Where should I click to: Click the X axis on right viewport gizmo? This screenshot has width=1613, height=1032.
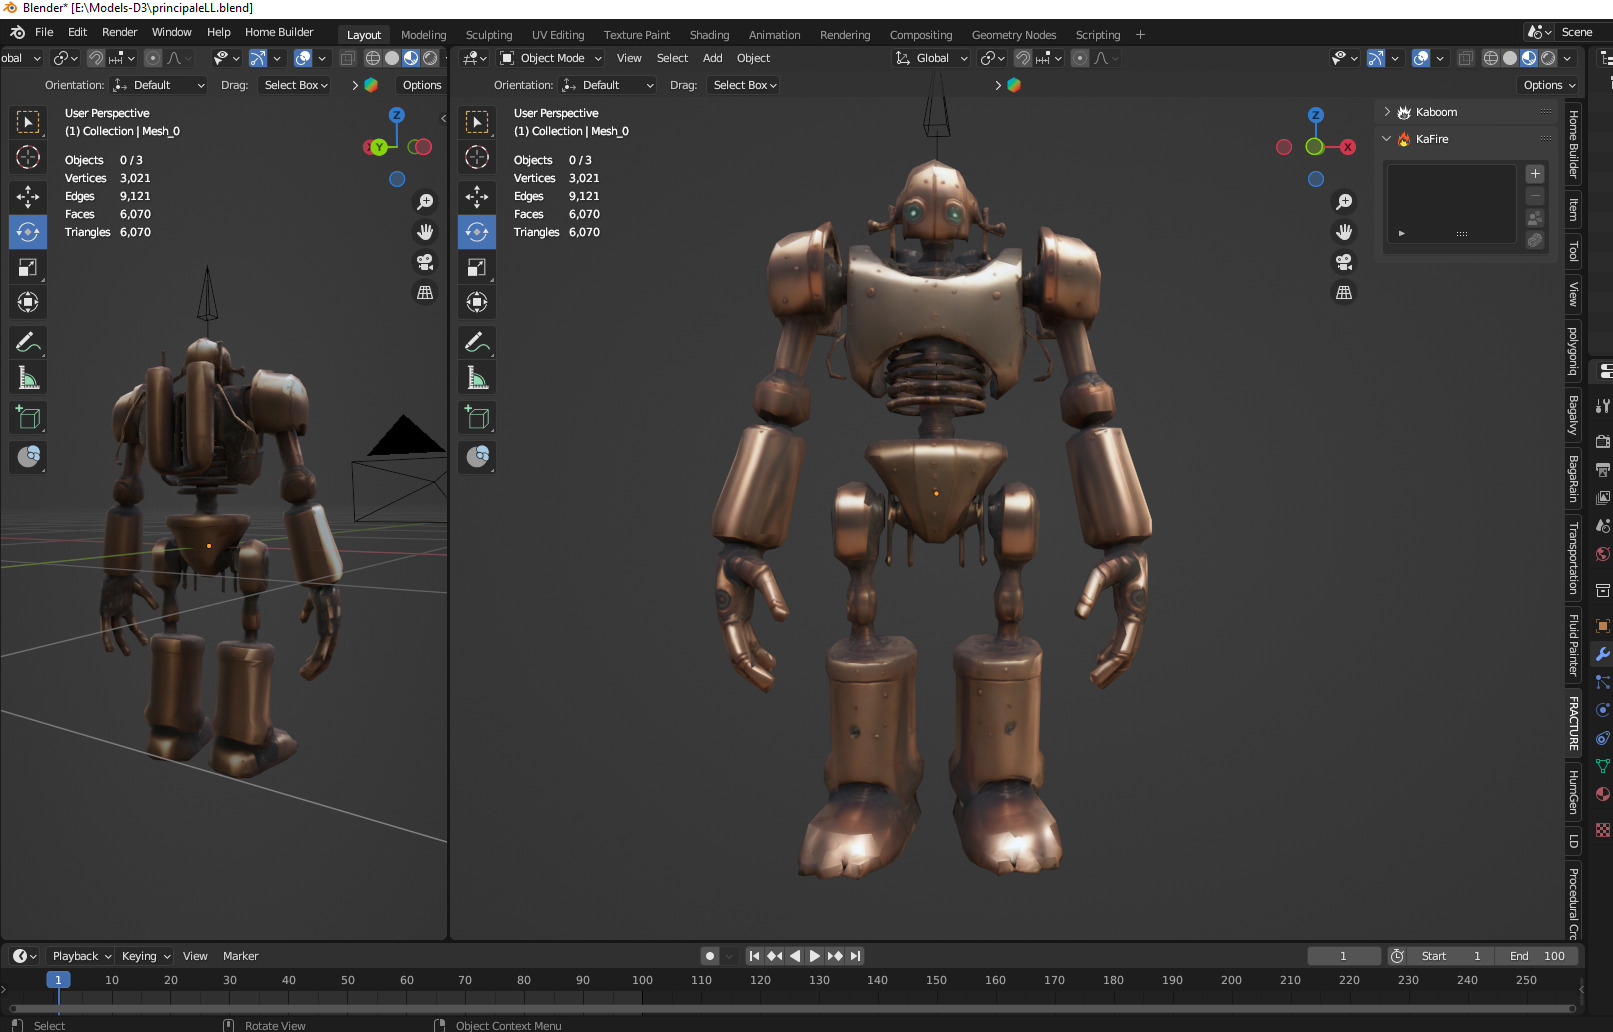pos(1348,147)
